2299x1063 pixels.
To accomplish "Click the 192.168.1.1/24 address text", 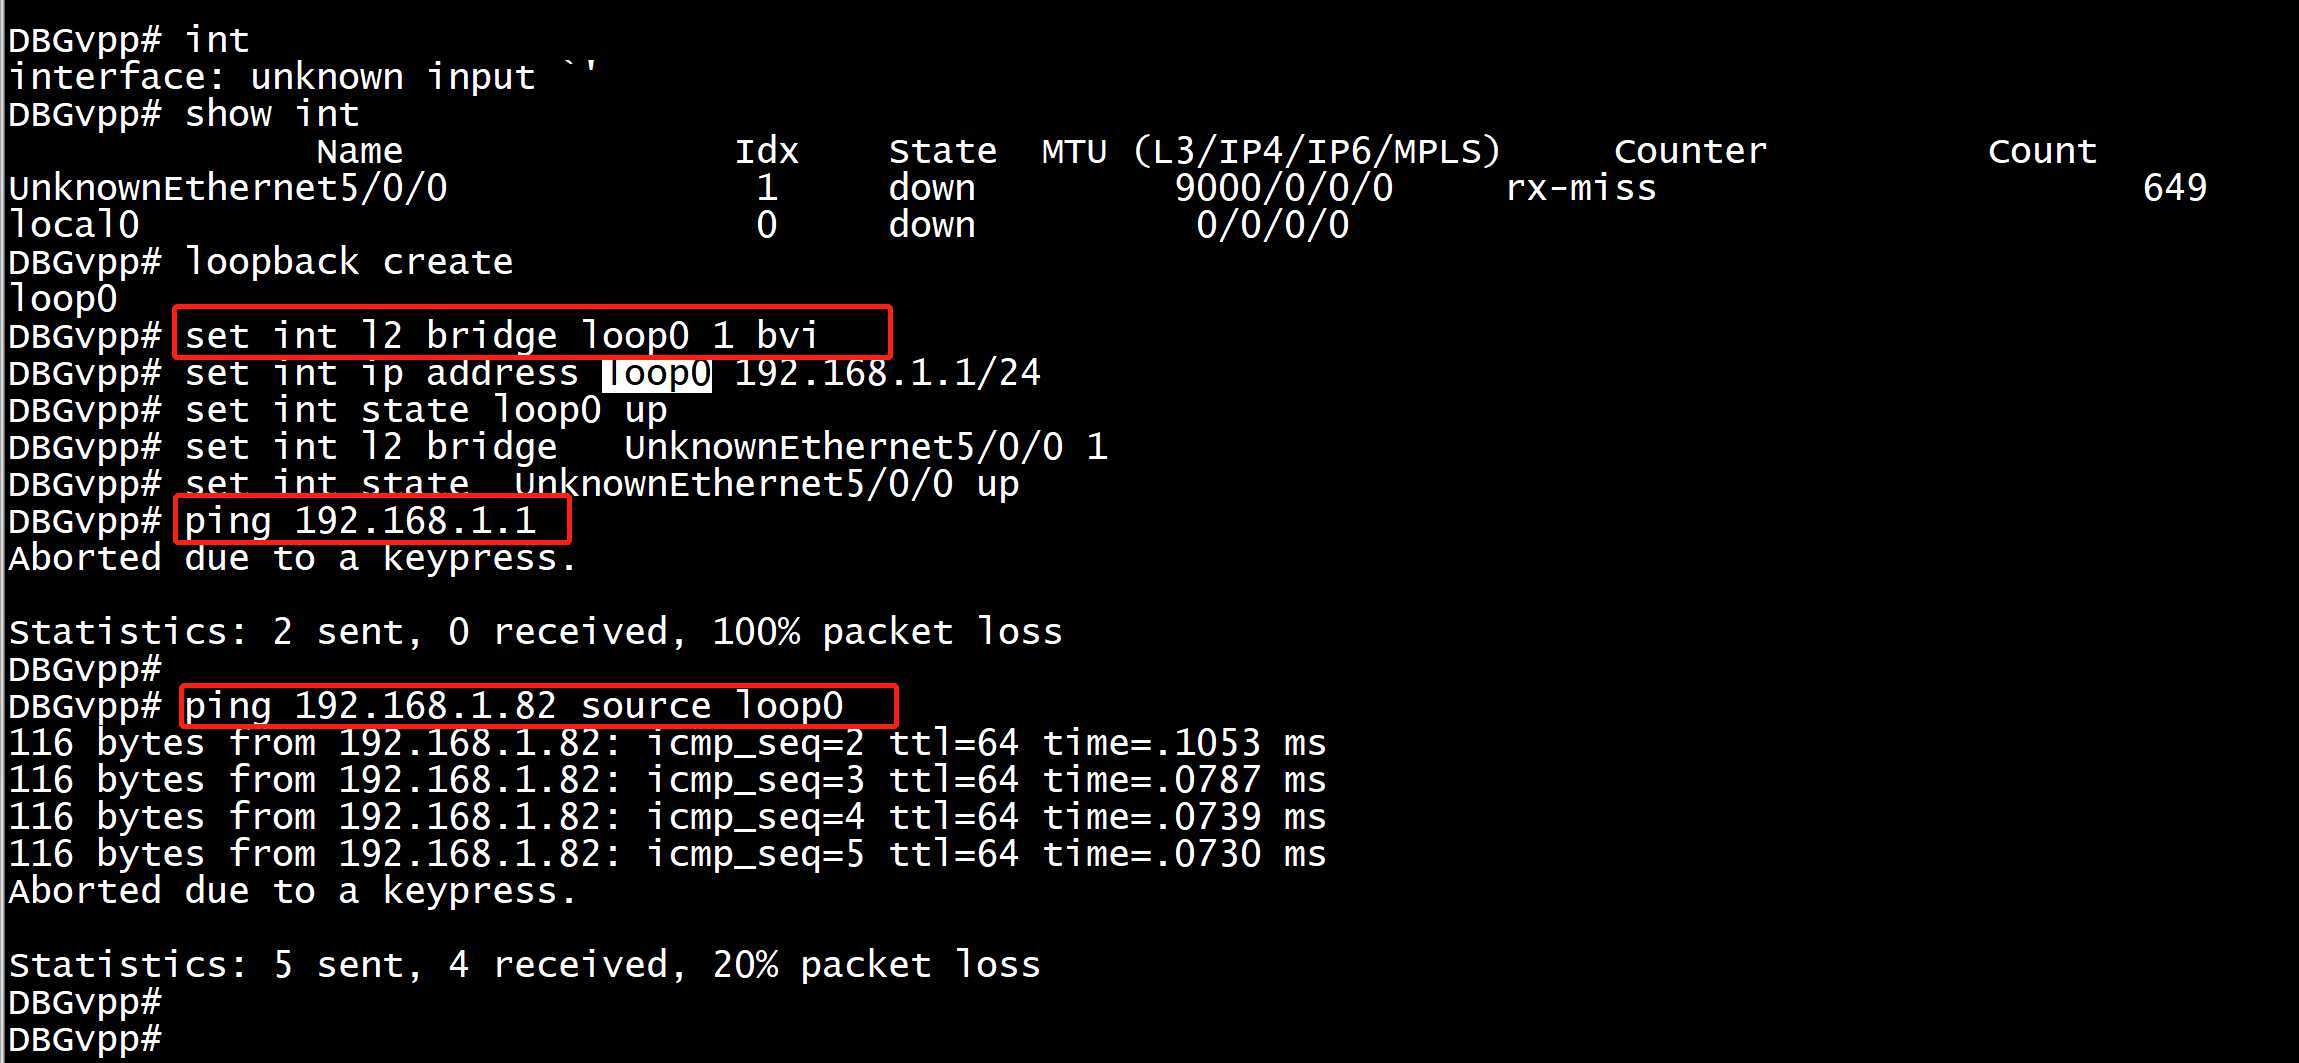I will [x=888, y=373].
